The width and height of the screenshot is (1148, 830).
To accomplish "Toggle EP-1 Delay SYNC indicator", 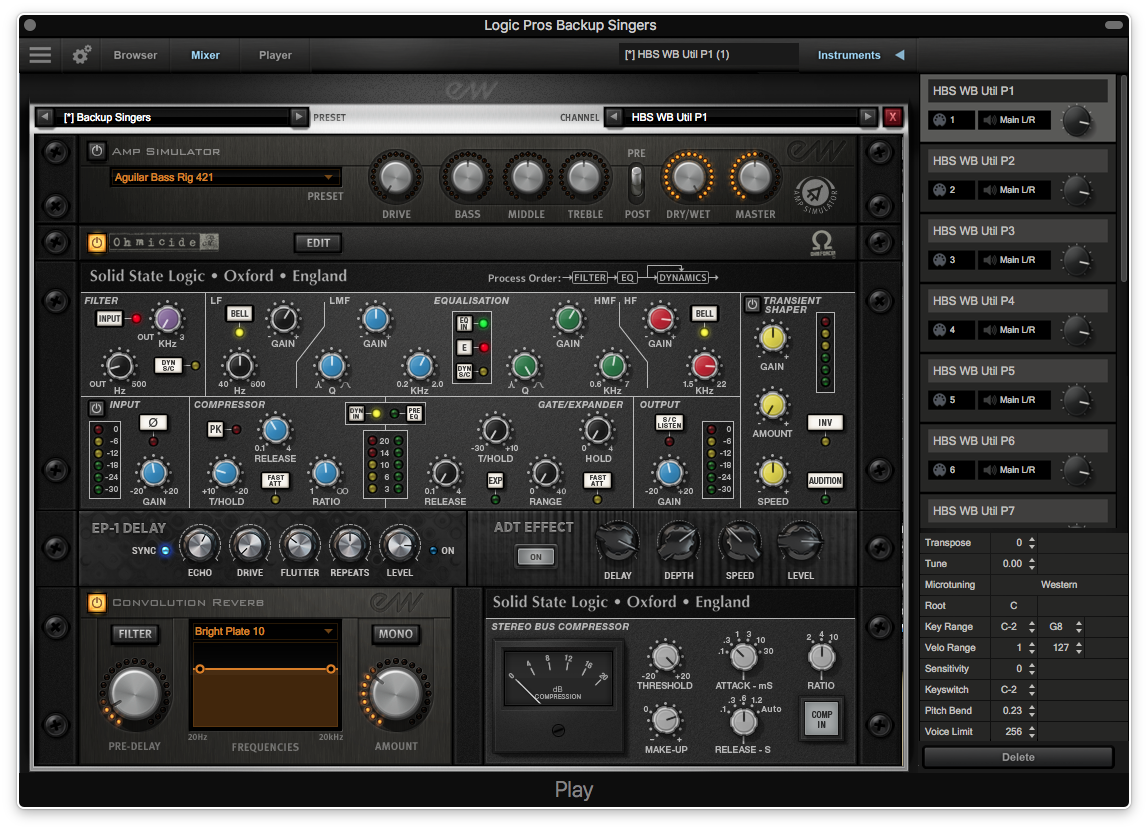I will (x=165, y=550).
